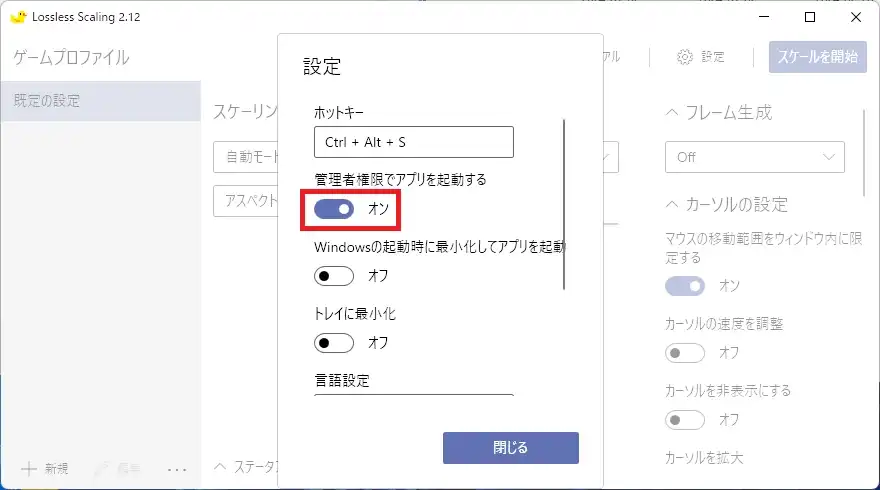Collapse the フレーム生成 section
The height and width of the screenshot is (490, 880).
(672, 112)
